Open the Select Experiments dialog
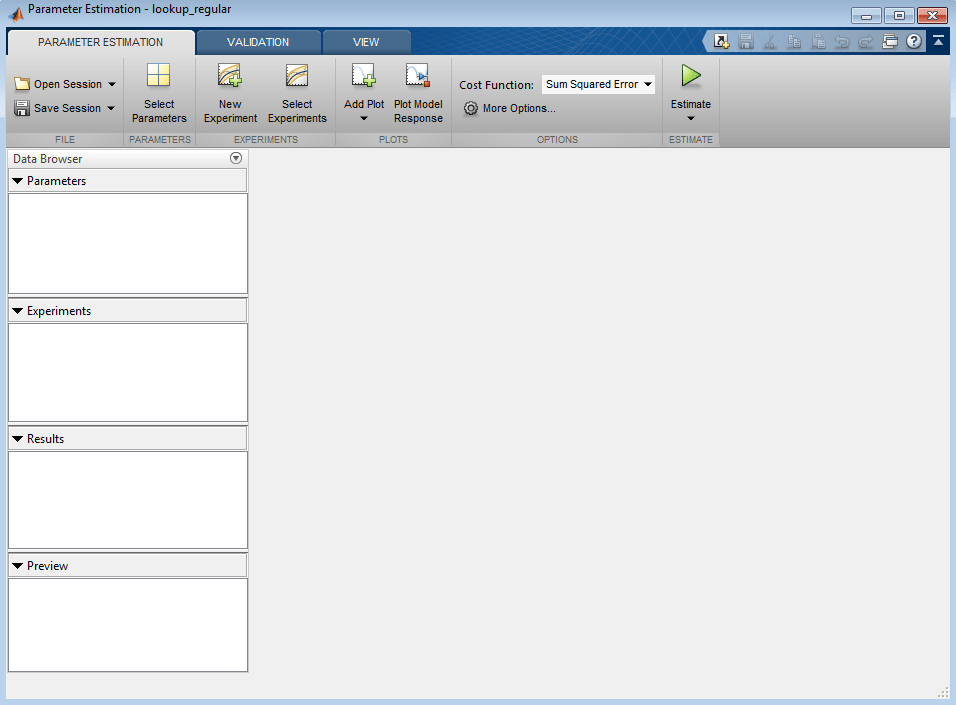This screenshot has height=705, width=956. (297, 93)
